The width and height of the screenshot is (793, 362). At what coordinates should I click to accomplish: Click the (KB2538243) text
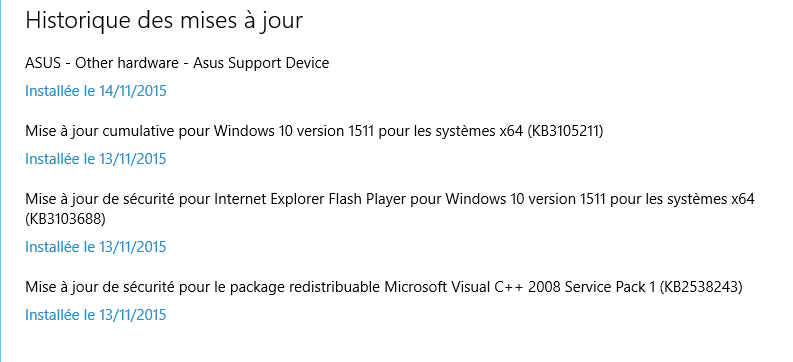click(x=701, y=287)
